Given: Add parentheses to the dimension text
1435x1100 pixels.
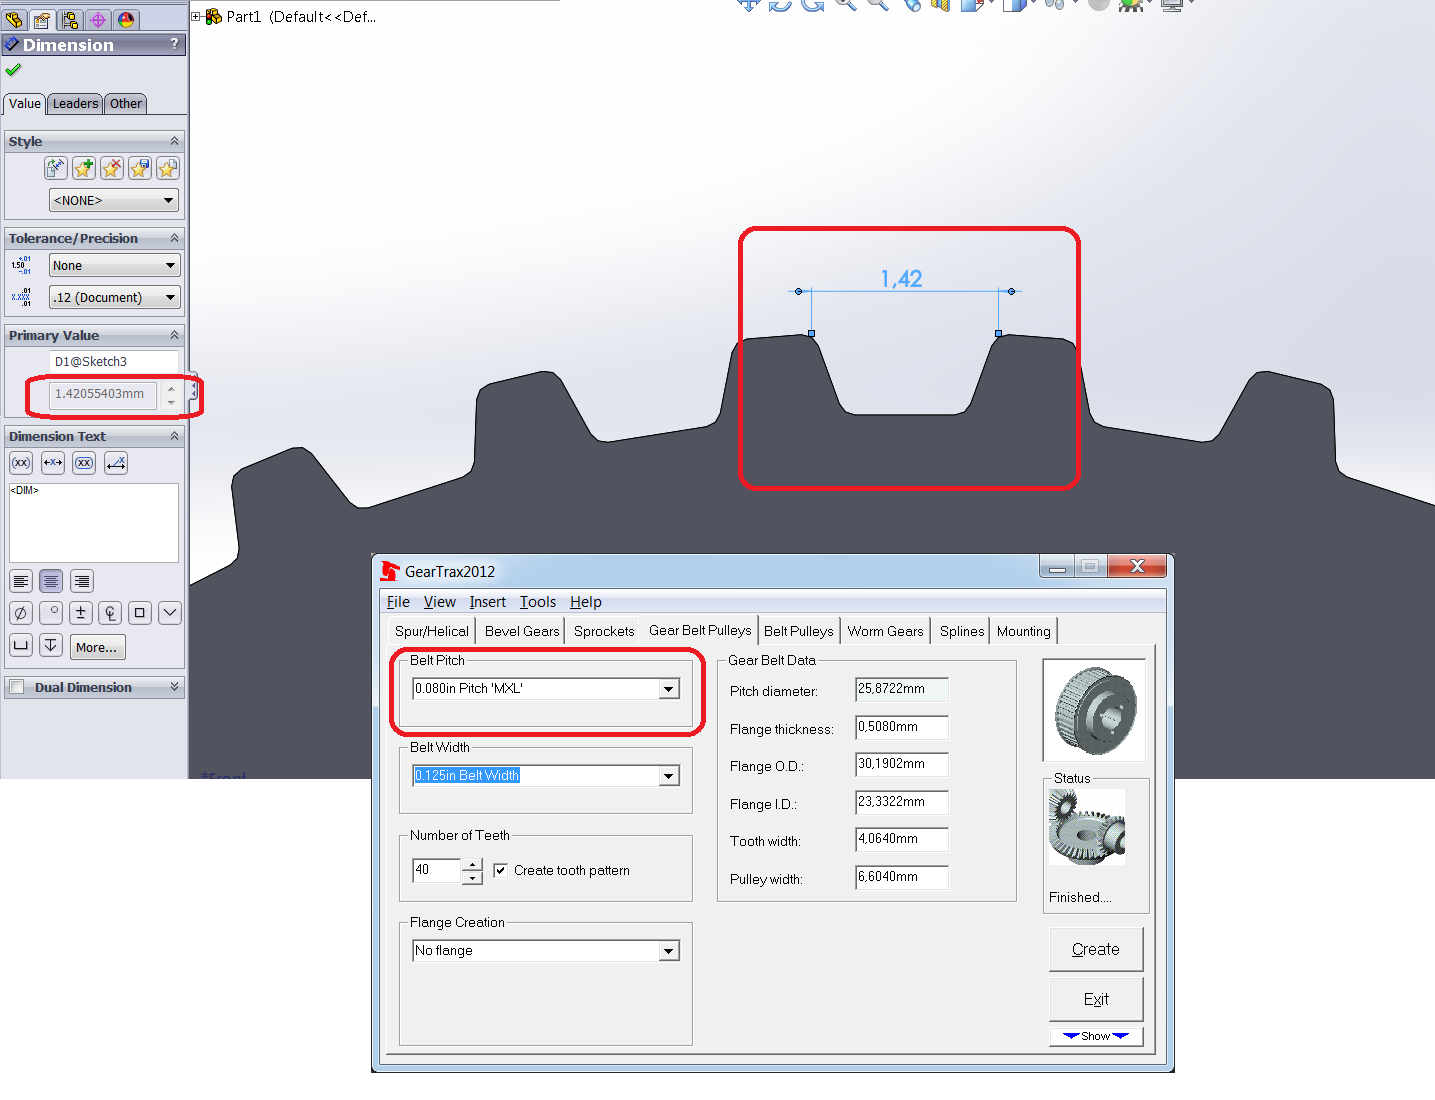Looking at the screenshot, I should point(21,463).
